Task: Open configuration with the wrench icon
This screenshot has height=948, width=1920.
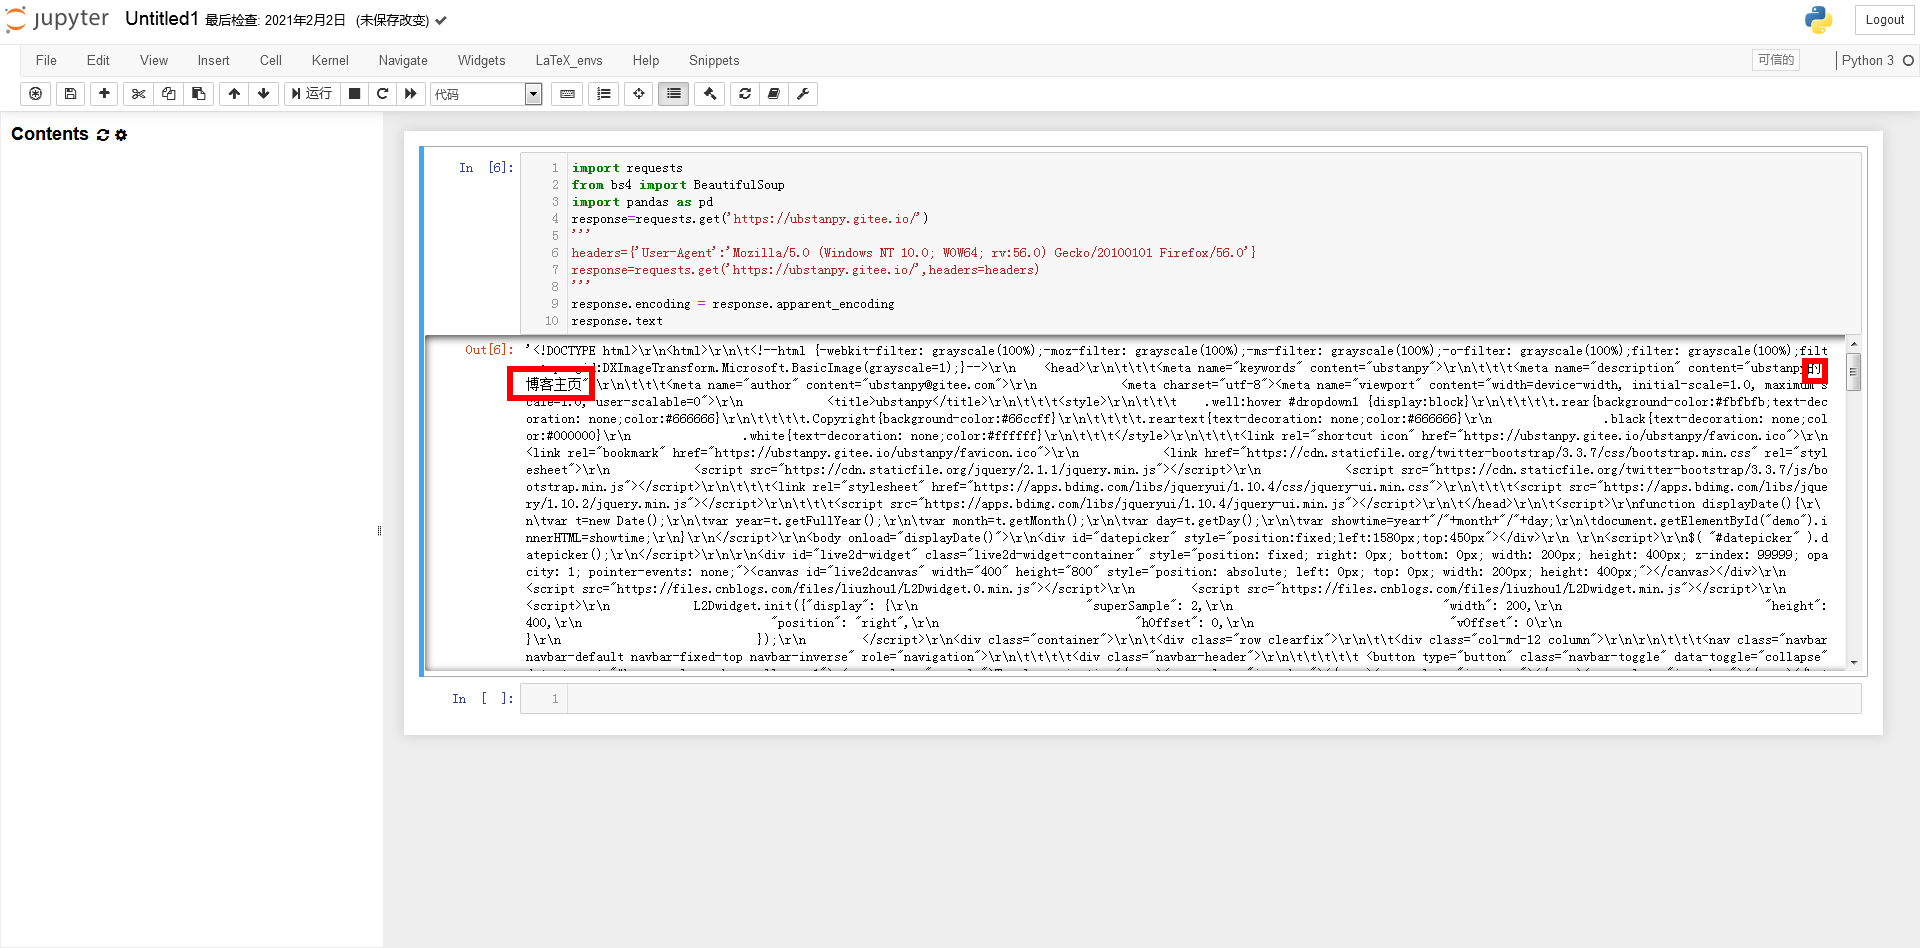Action: click(803, 94)
